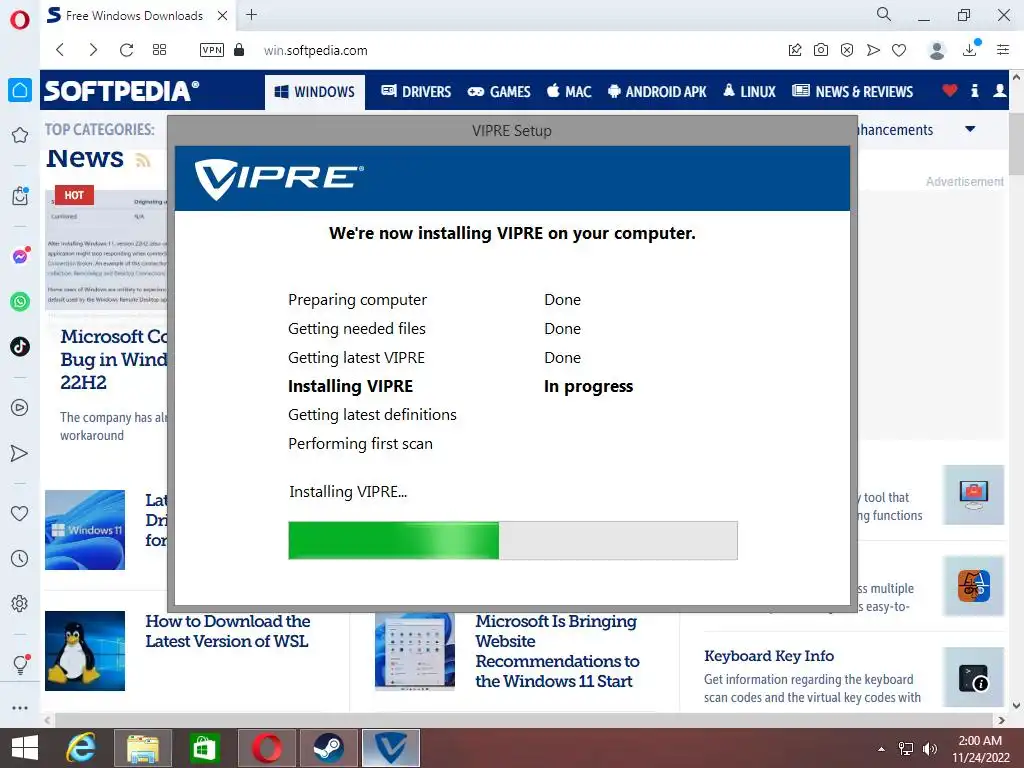Image resolution: width=1024 pixels, height=768 pixels.
Task: Go forward to the next page
Action: pos(93,50)
